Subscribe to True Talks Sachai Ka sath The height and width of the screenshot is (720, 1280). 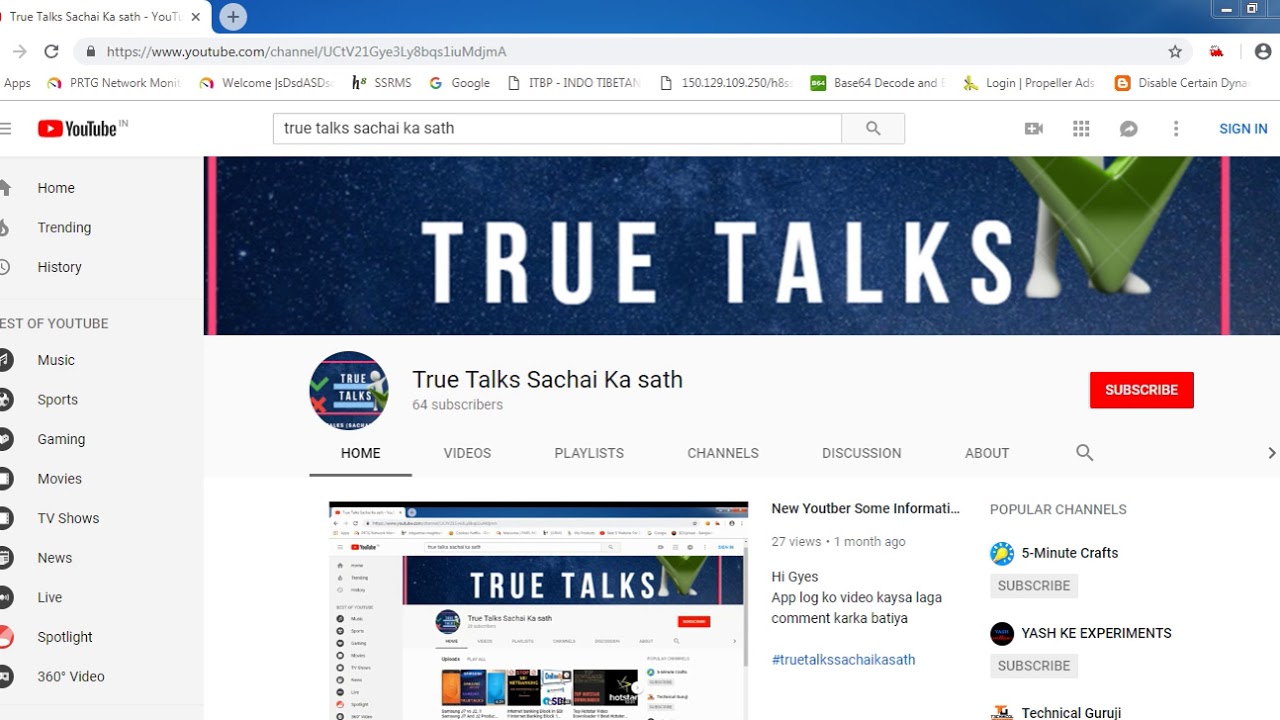point(1142,390)
